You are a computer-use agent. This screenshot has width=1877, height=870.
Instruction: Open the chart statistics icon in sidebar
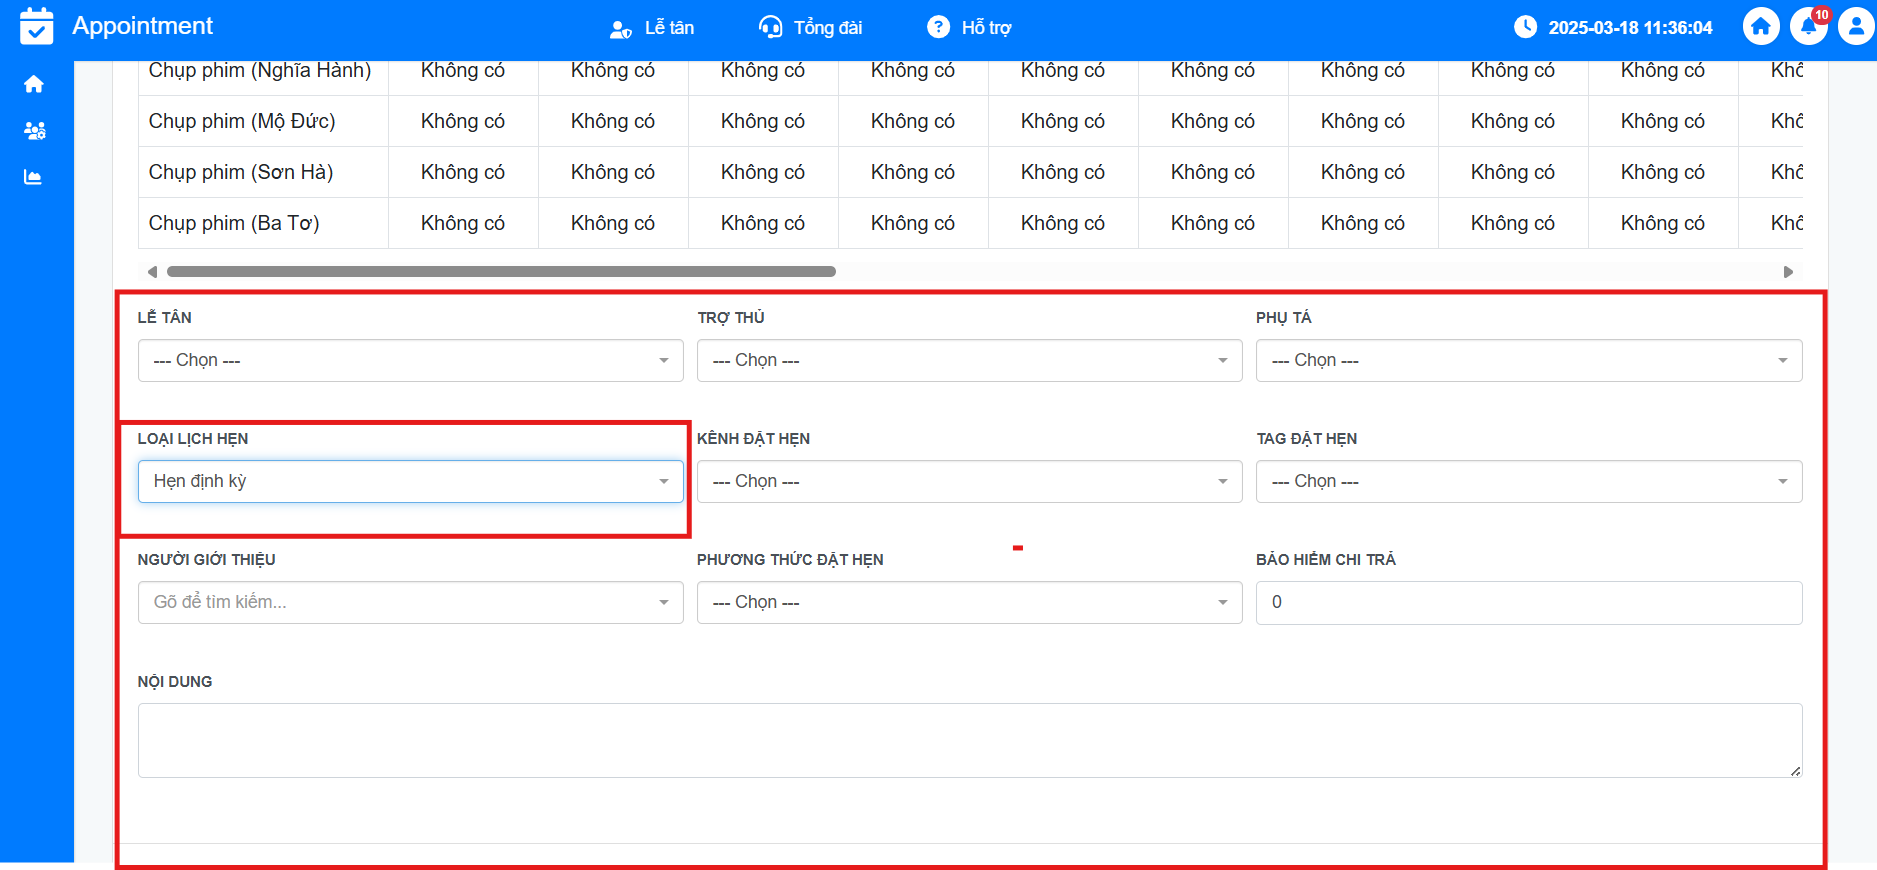(34, 177)
